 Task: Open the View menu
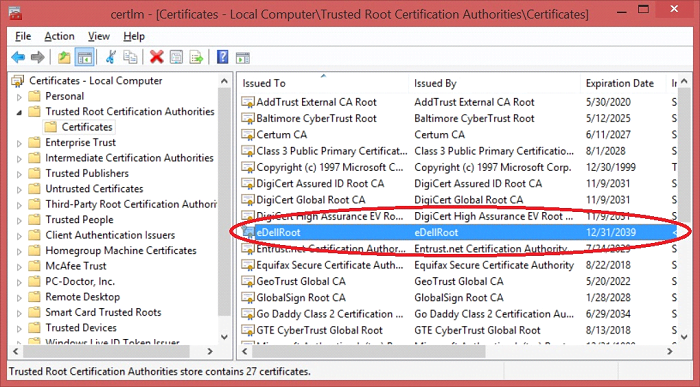[99, 36]
